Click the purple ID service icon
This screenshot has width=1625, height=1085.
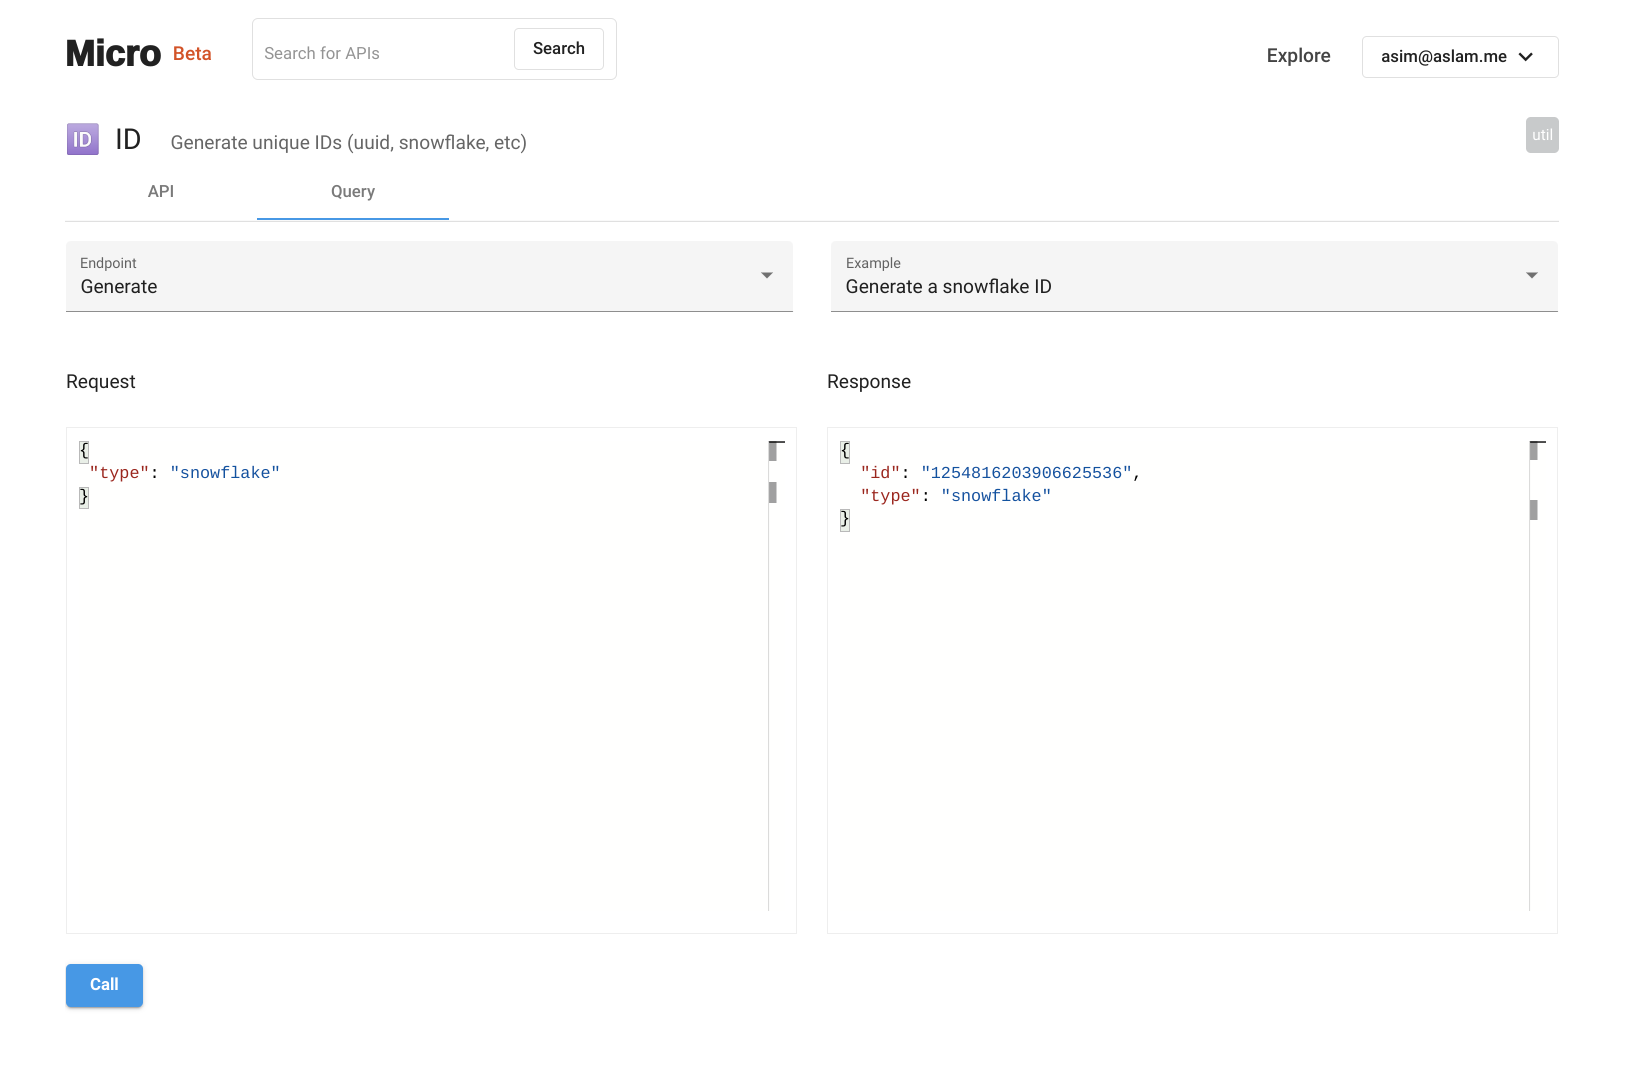pos(82,140)
